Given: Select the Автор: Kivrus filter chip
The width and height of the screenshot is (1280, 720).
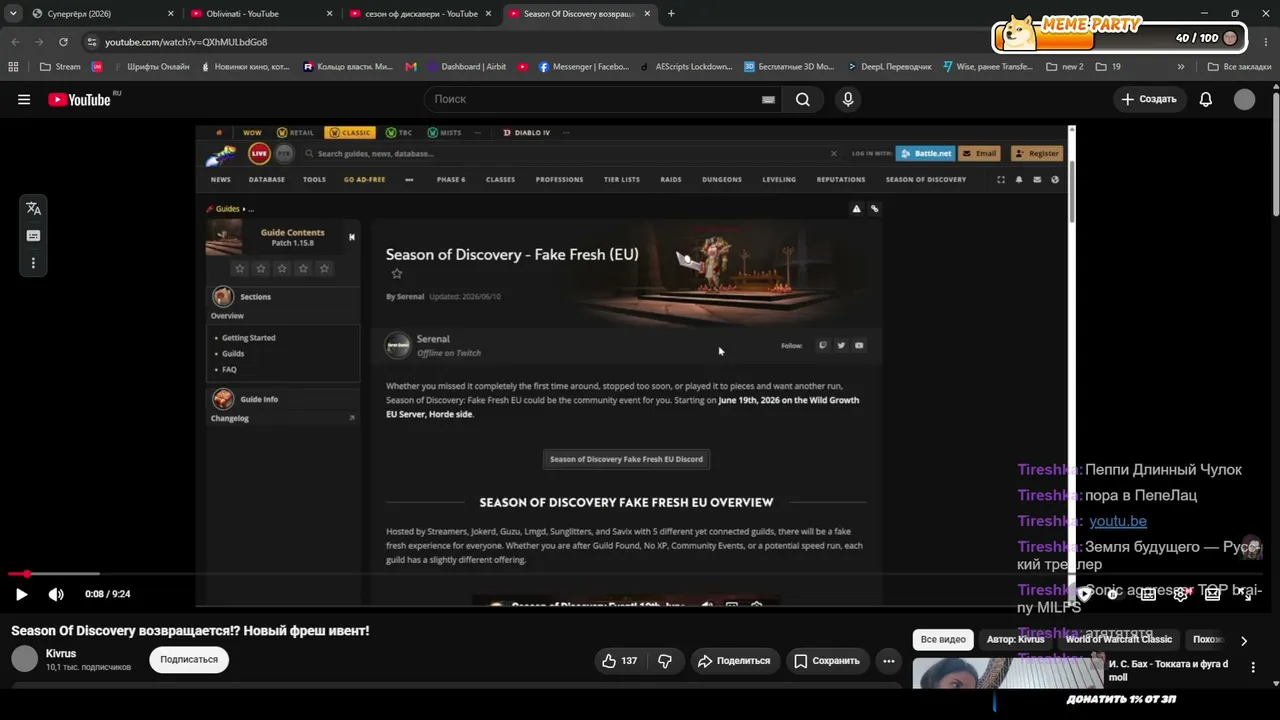Looking at the screenshot, I should coord(1015,640).
